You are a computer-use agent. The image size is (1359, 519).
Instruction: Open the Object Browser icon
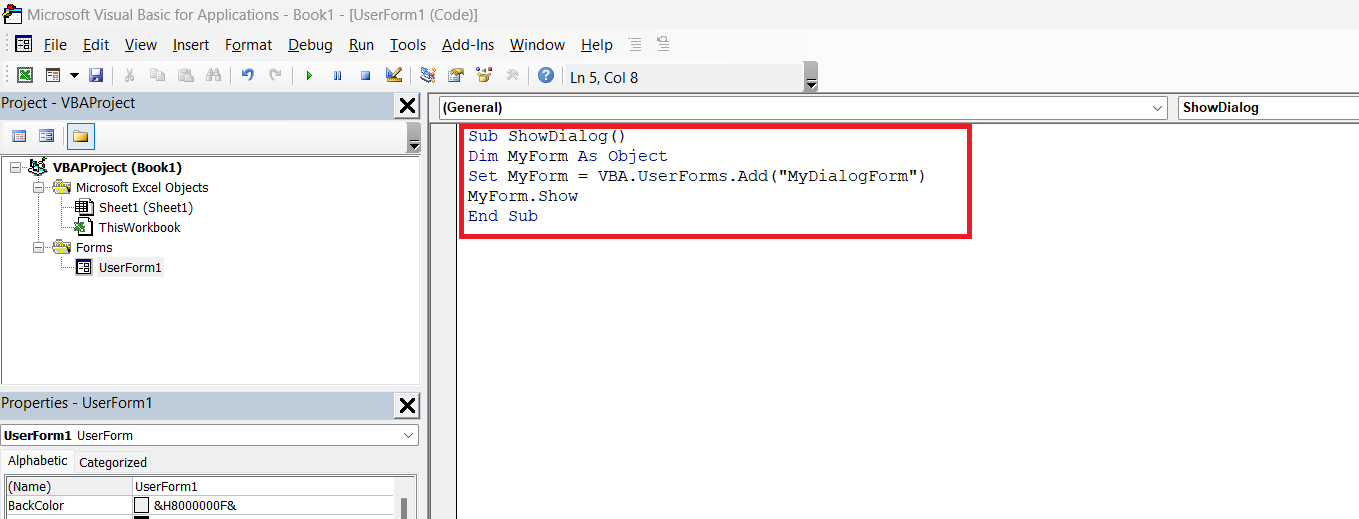pyautogui.click(x=484, y=75)
